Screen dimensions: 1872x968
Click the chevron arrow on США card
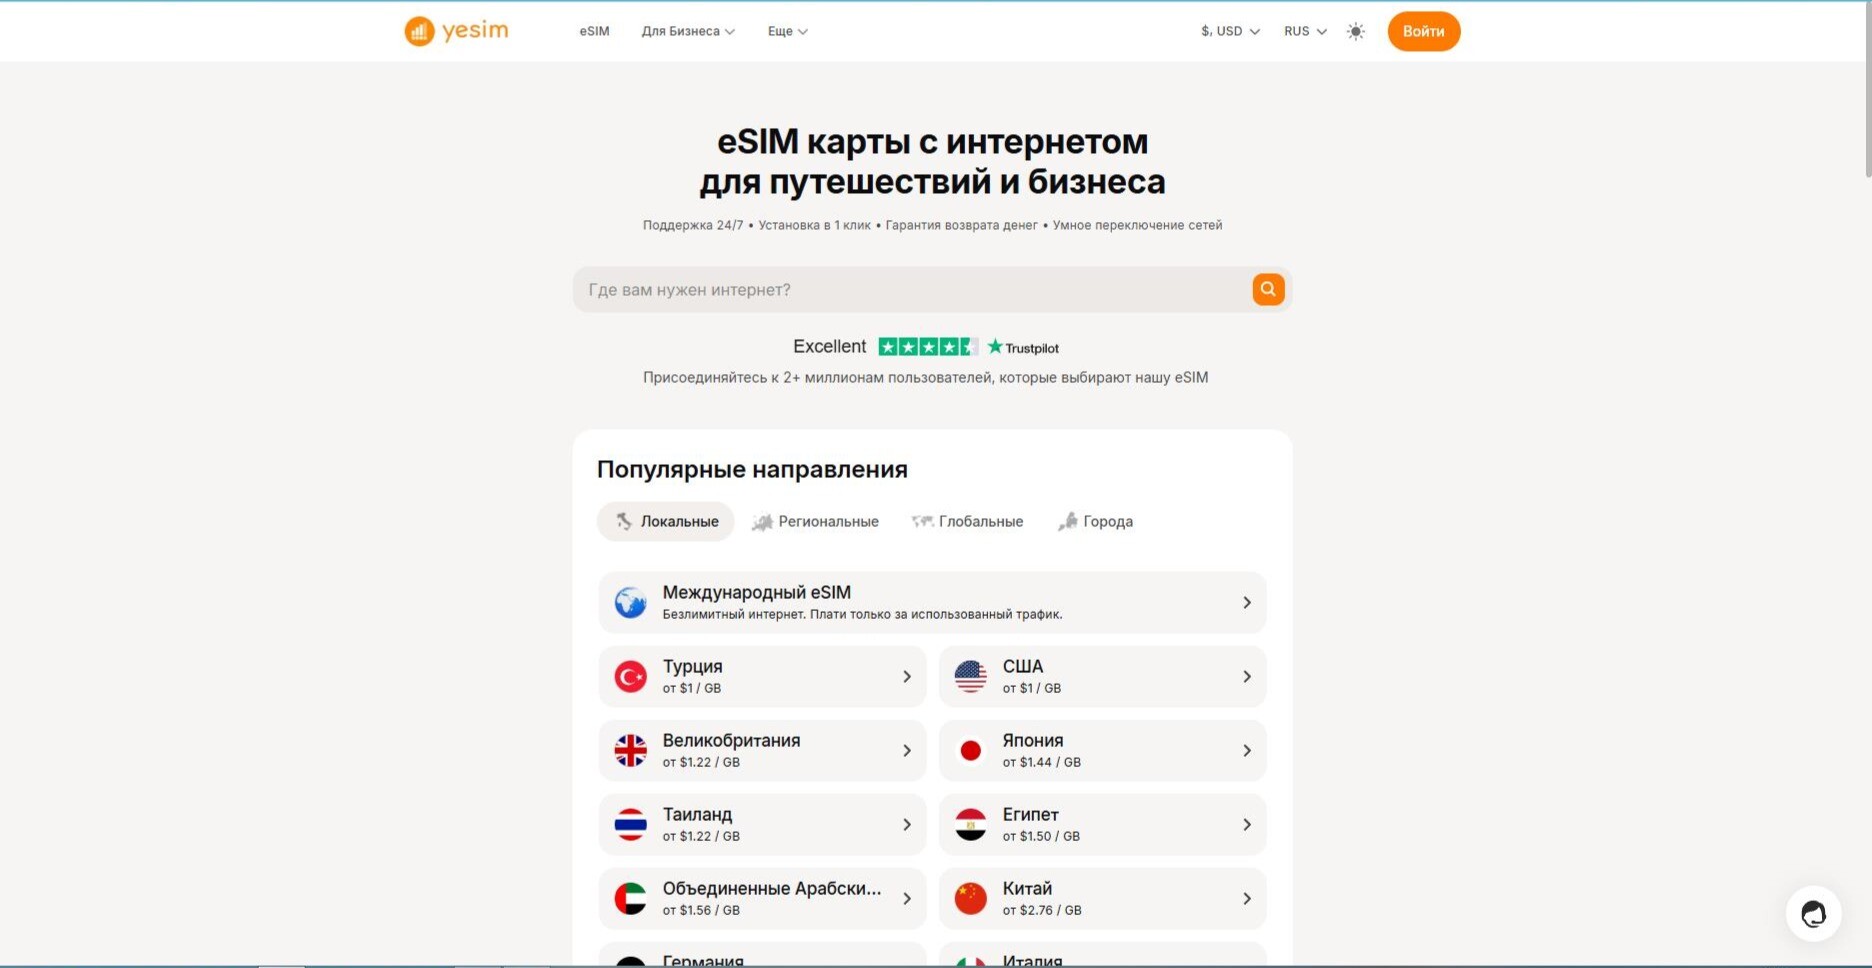[1247, 676]
